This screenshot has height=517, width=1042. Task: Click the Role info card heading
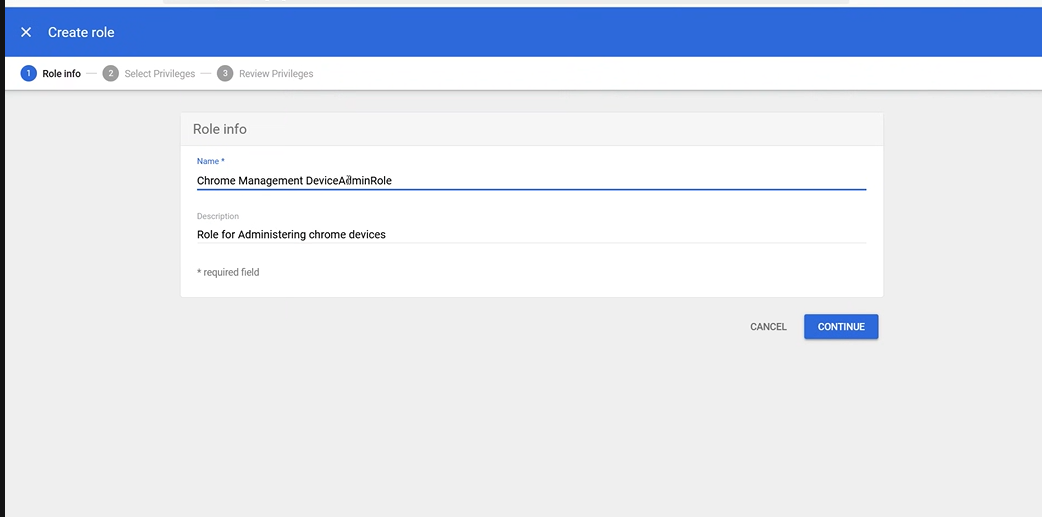(x=220, y=129)
